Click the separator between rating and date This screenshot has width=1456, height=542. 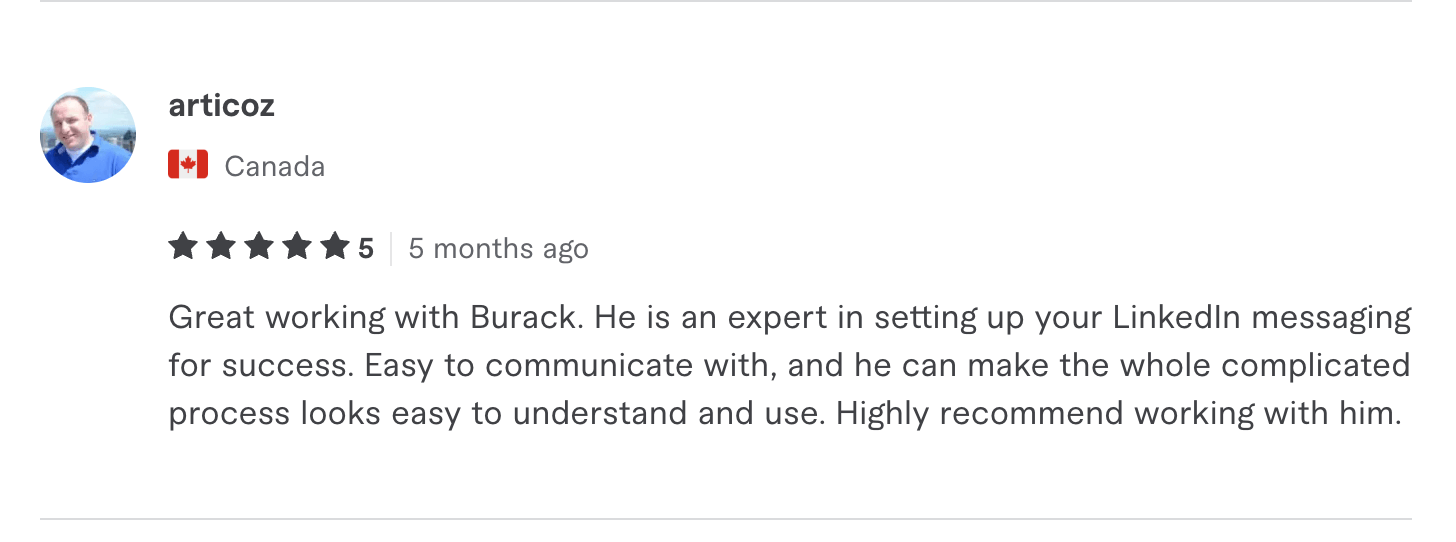point(391,248)
